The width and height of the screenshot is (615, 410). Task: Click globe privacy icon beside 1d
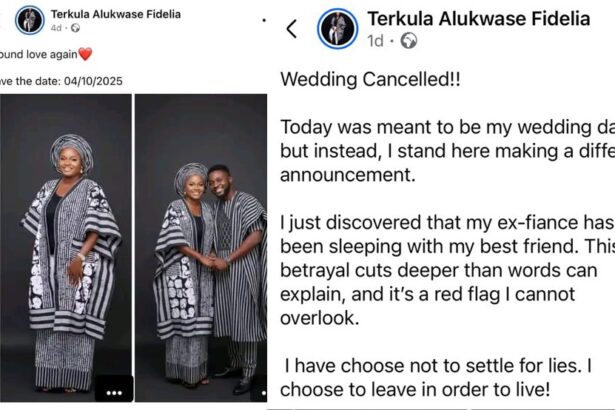409,41
